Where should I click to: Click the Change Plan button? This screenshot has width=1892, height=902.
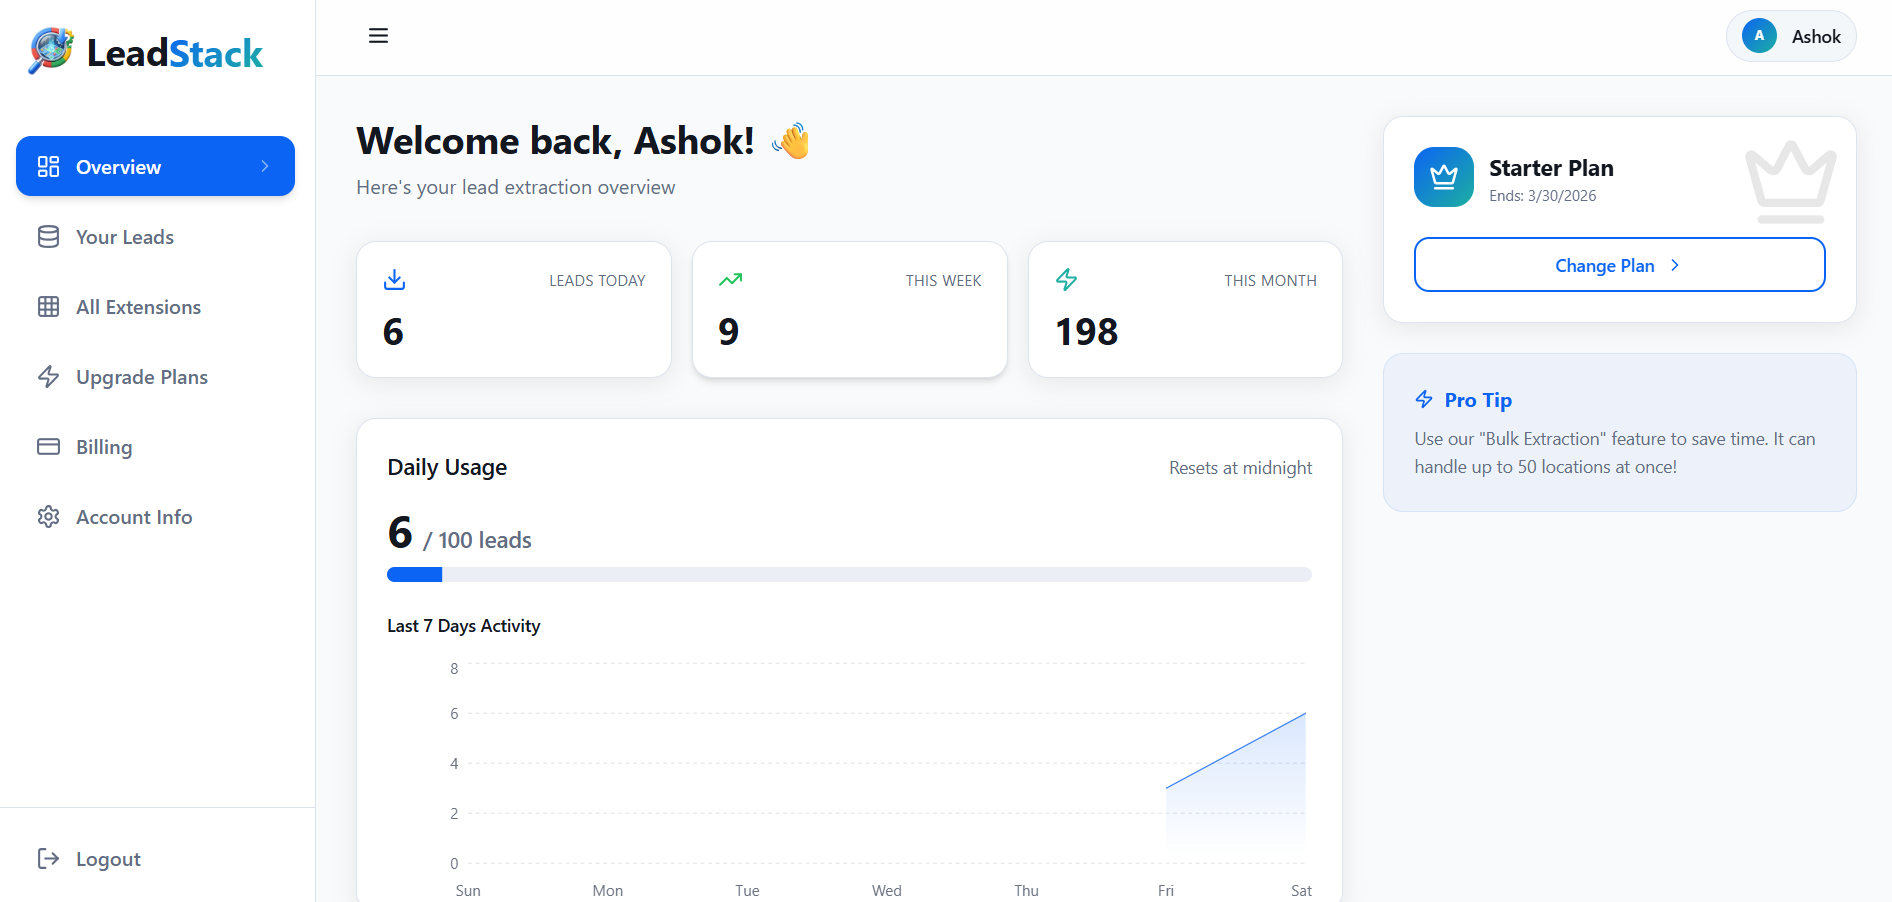coord(1618,265)
